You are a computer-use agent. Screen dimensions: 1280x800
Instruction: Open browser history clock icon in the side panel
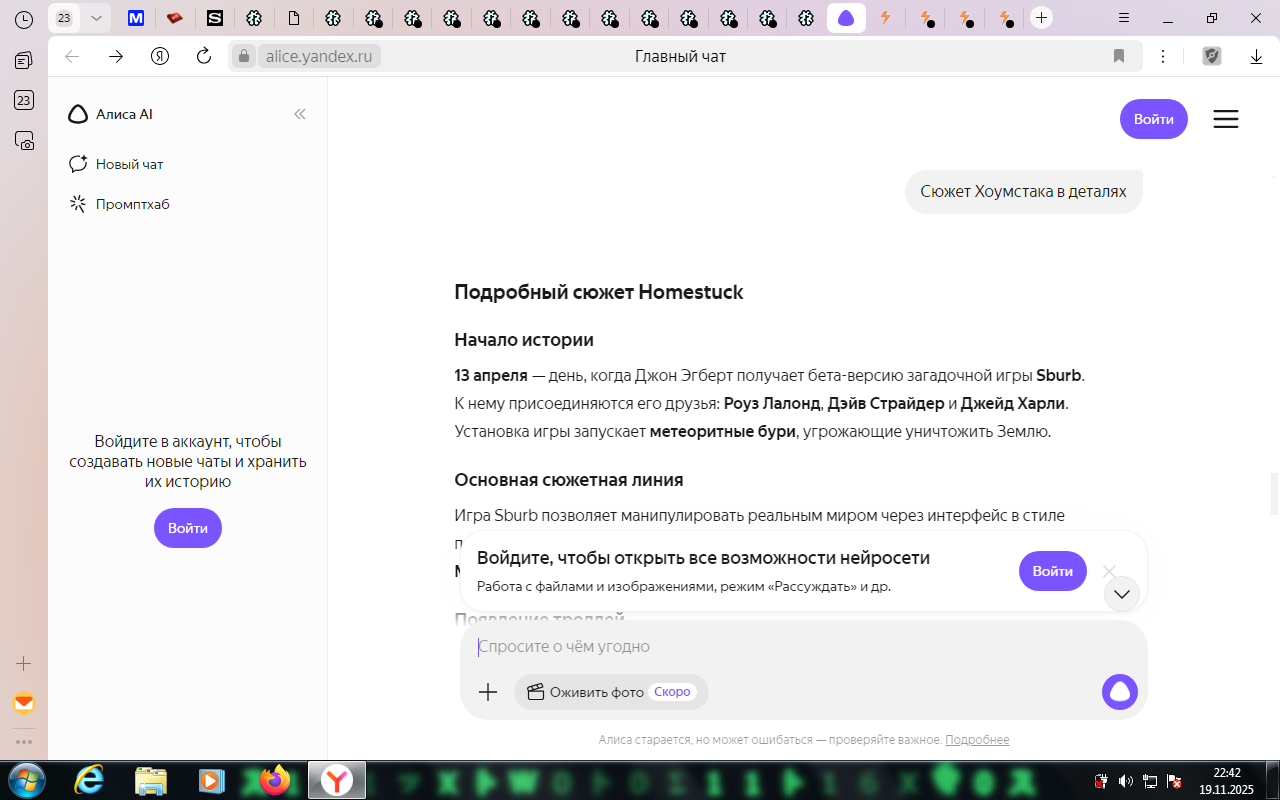(24, 19)
